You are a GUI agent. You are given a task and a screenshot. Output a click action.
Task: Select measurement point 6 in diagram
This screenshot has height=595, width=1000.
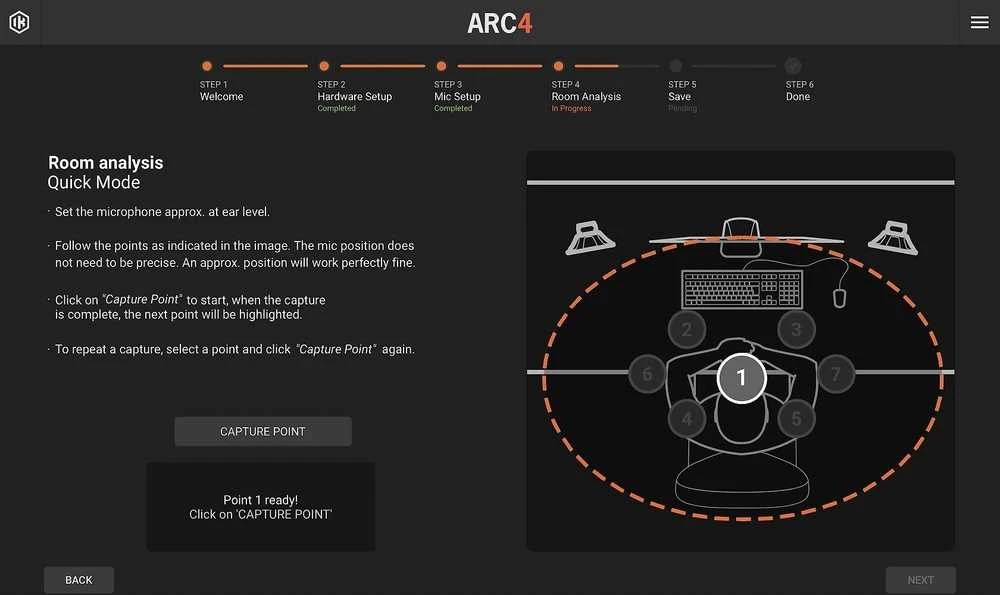[x=647, y=374]
